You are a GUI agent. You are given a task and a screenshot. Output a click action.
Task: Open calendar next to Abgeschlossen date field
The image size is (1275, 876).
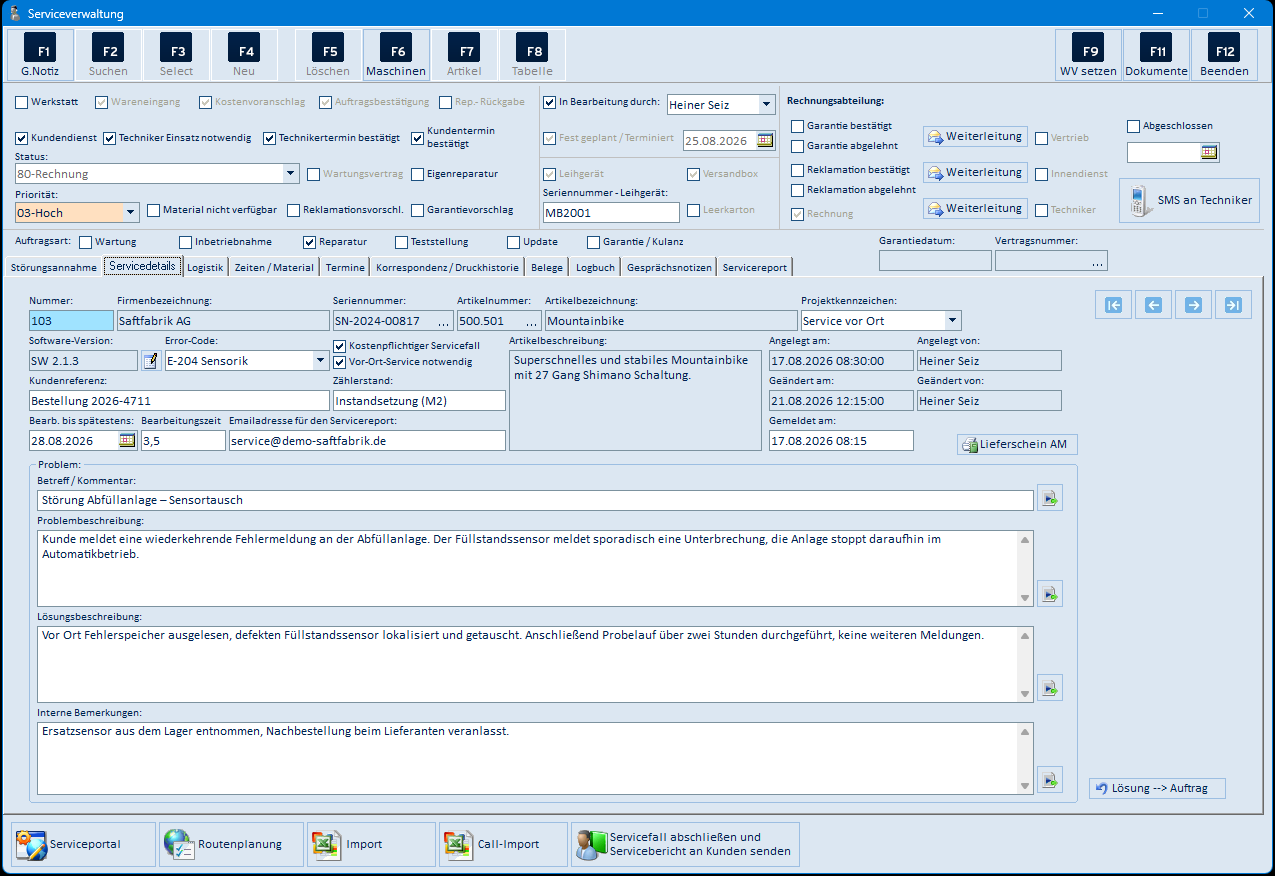point(1209,152)
